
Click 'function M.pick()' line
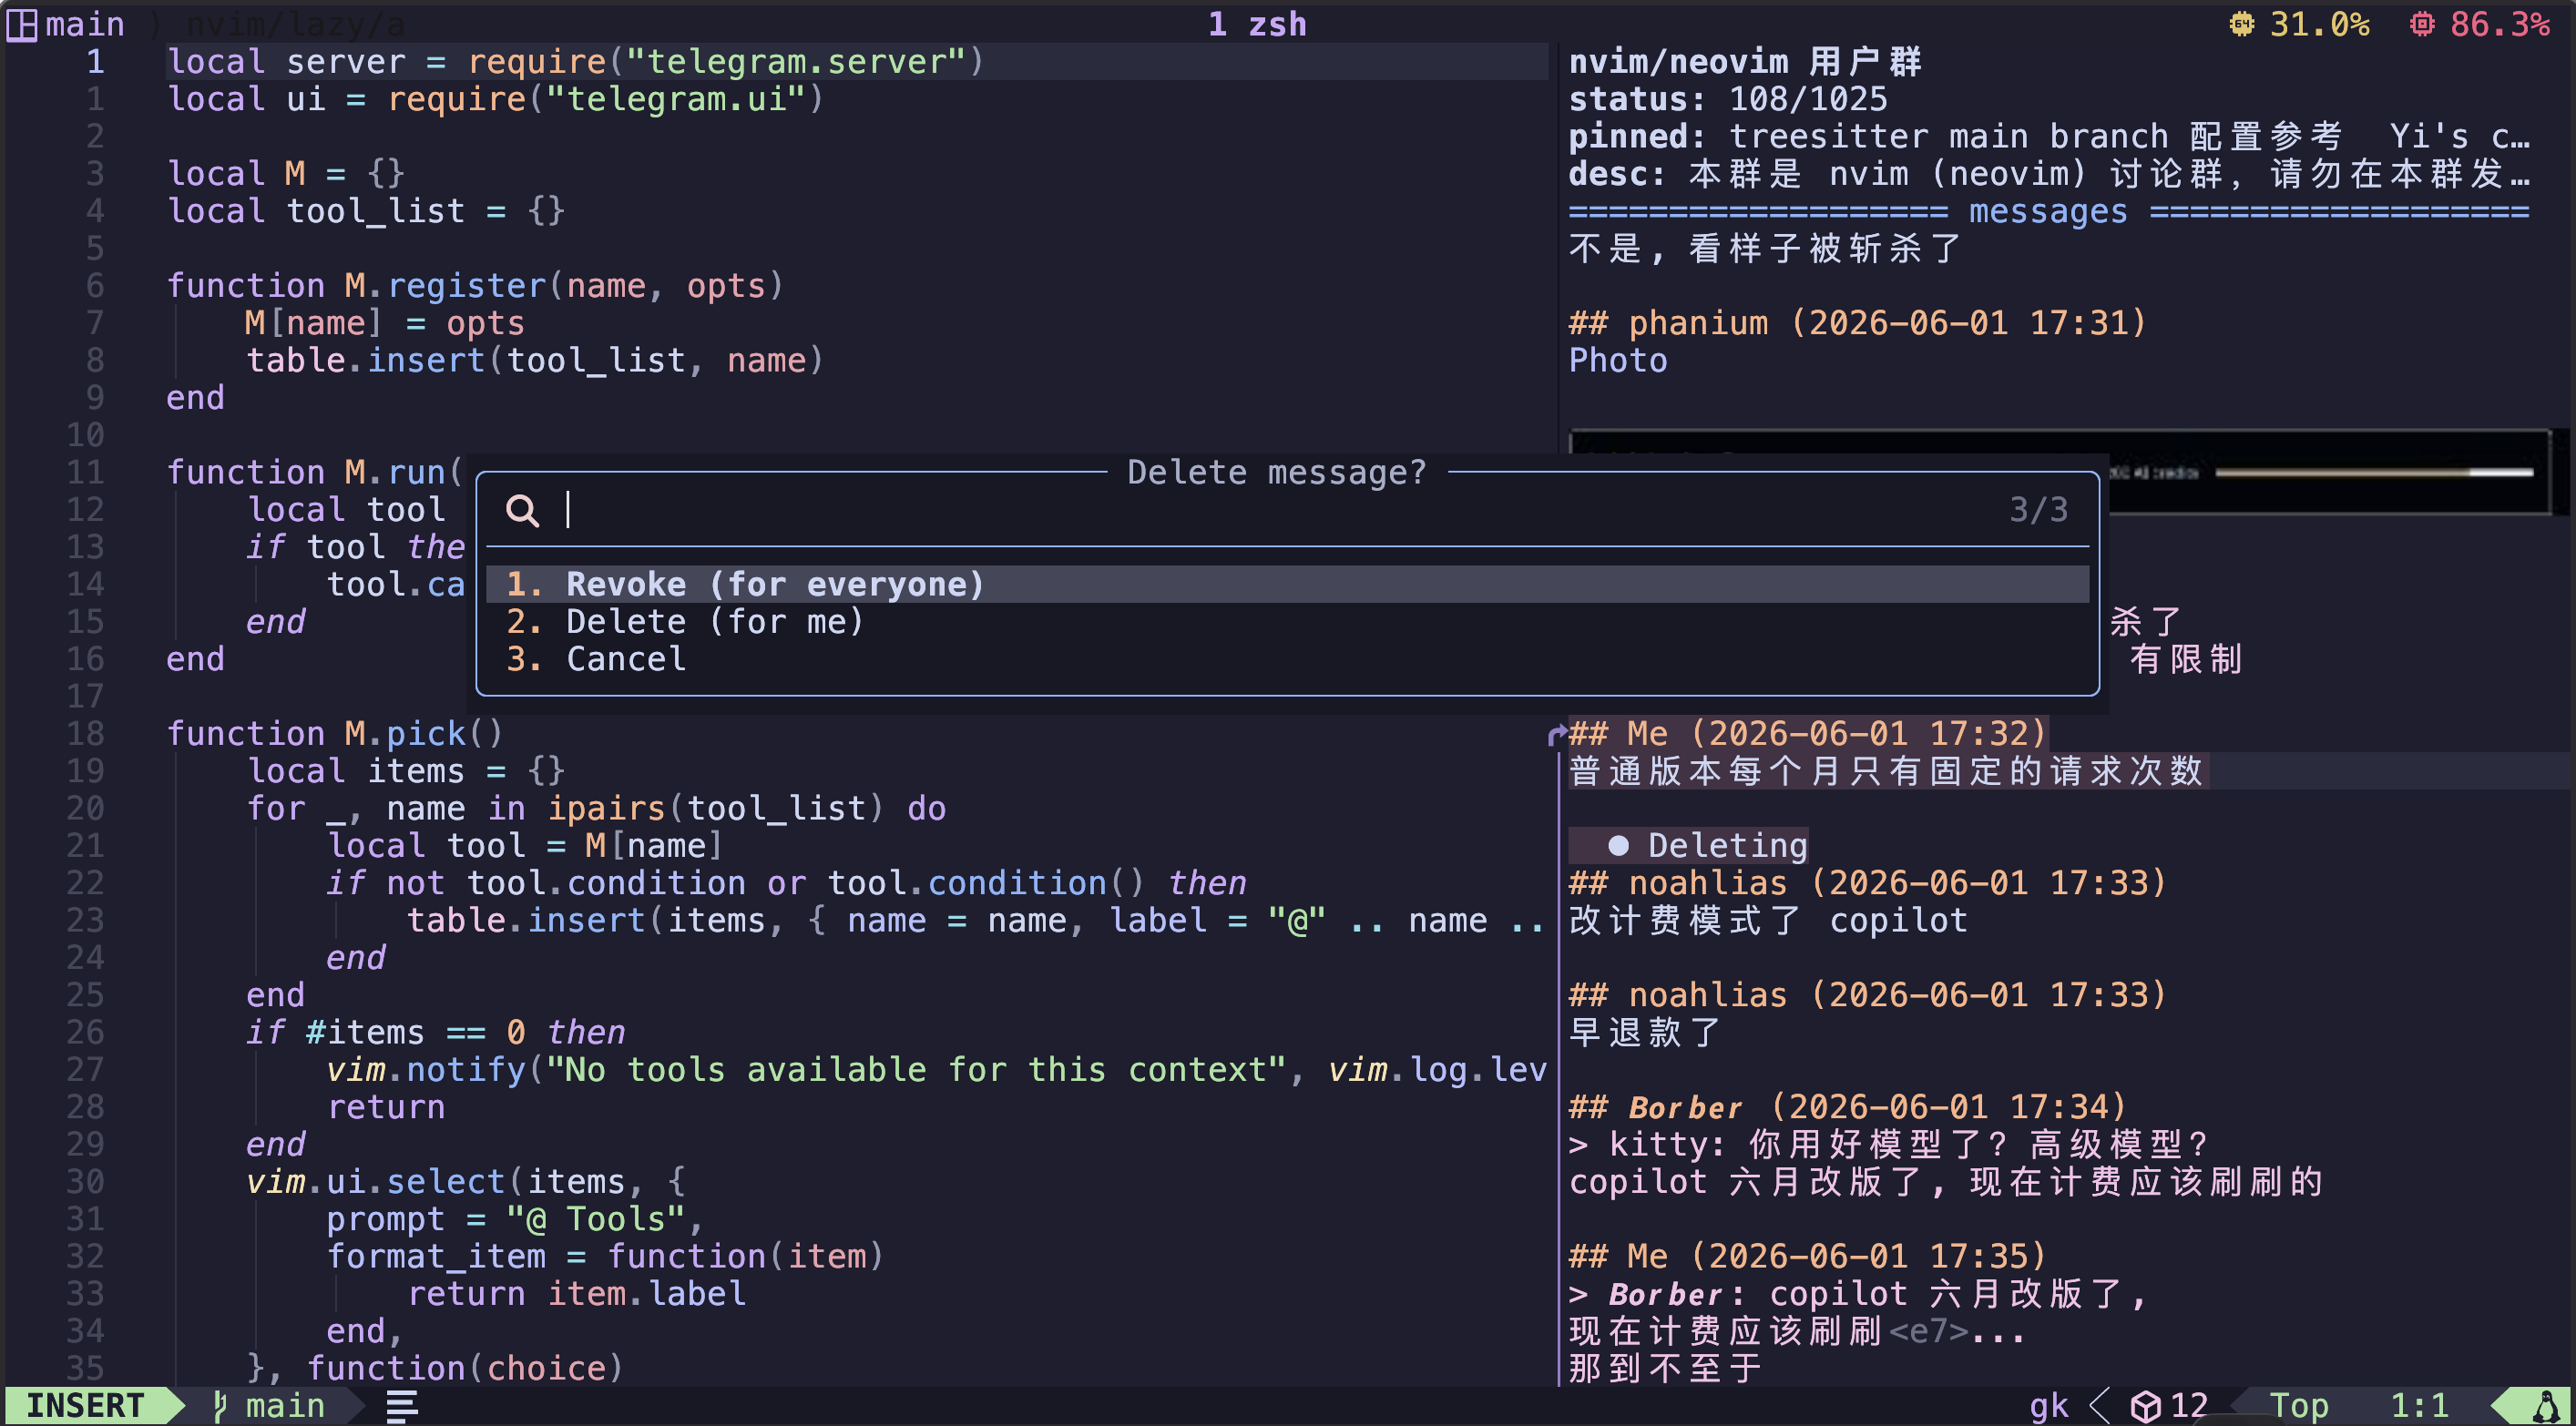[x=335, y=734]
